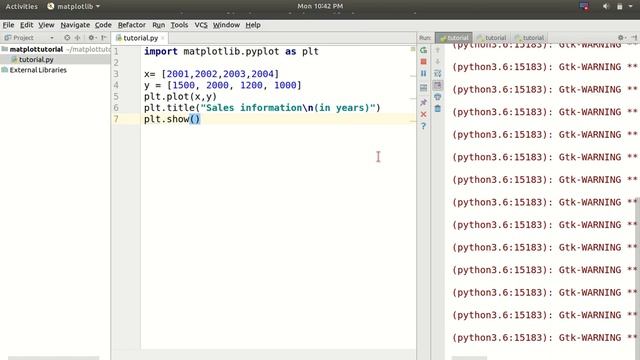The image size is (640, 360).
Task: Toggle scroll to end of console output
Action: pyautogui.click(x=438, y=85)
